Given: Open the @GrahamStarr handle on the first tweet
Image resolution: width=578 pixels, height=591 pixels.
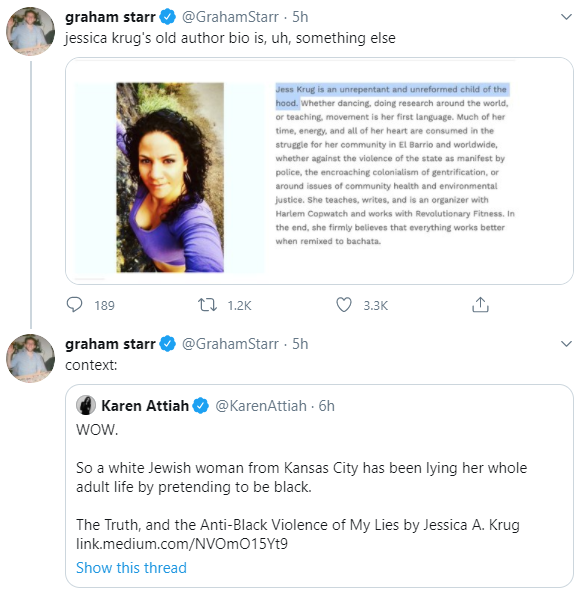Looking at the screenshot, I should point(230,17).
